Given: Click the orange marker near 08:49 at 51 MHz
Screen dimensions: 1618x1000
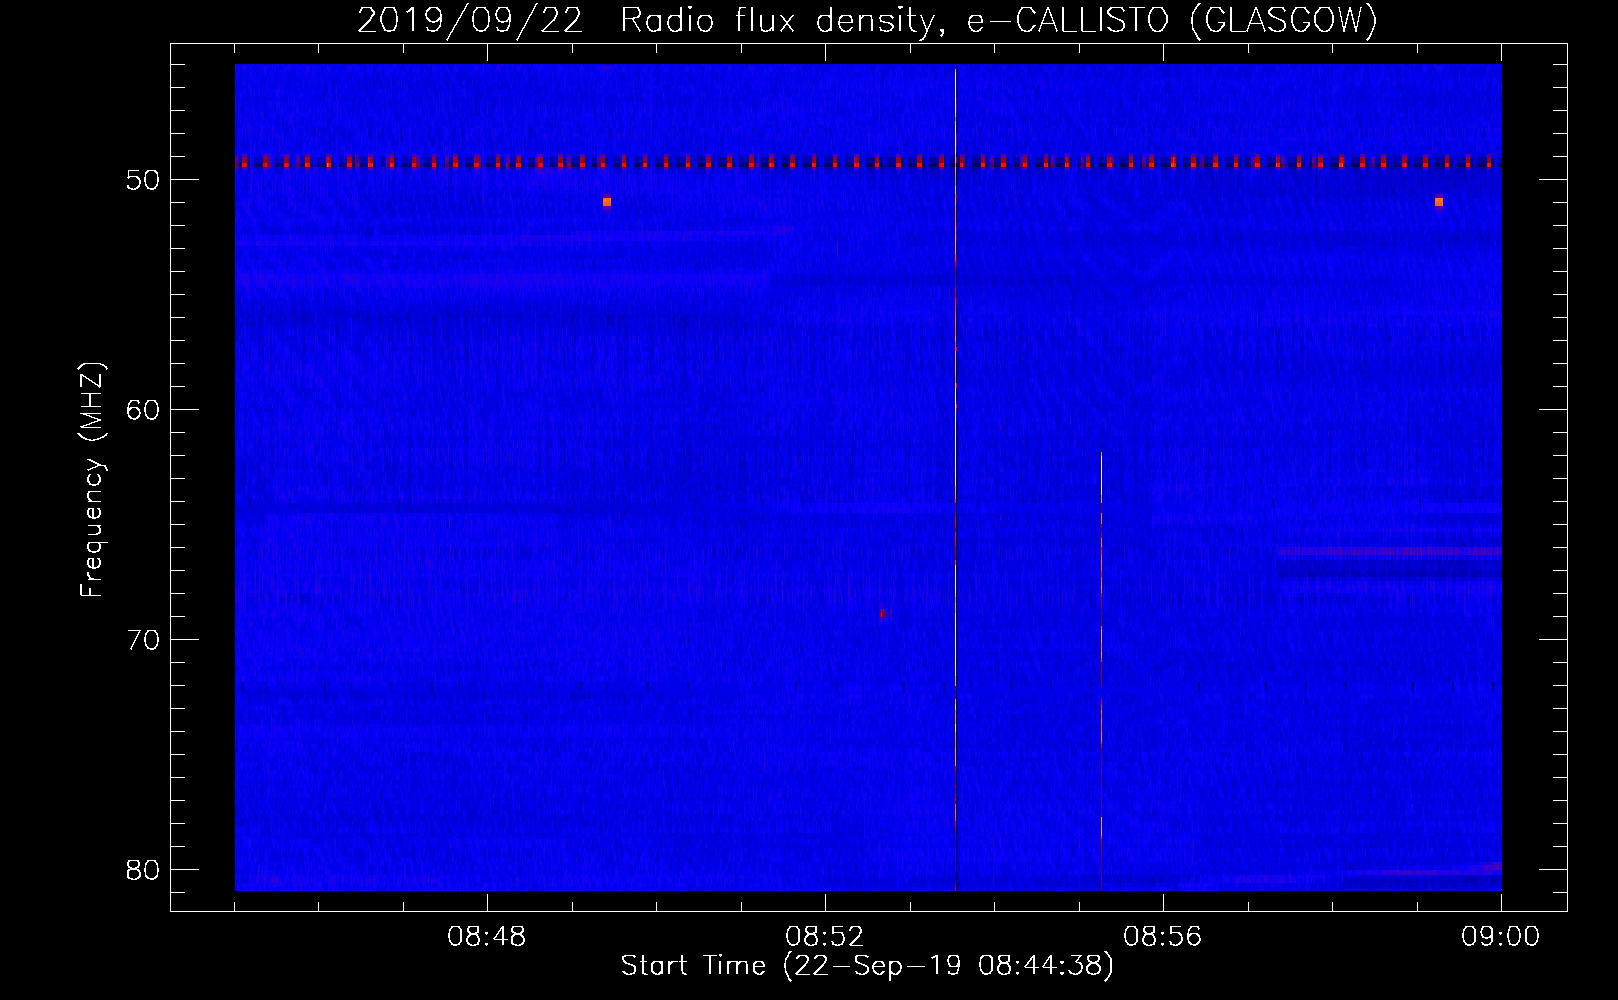Looking at the screenshot, I should [607, 202].
